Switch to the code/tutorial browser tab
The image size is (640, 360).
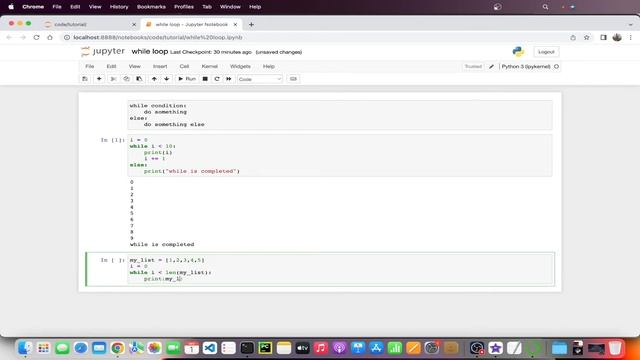click(x=90, y=24)
